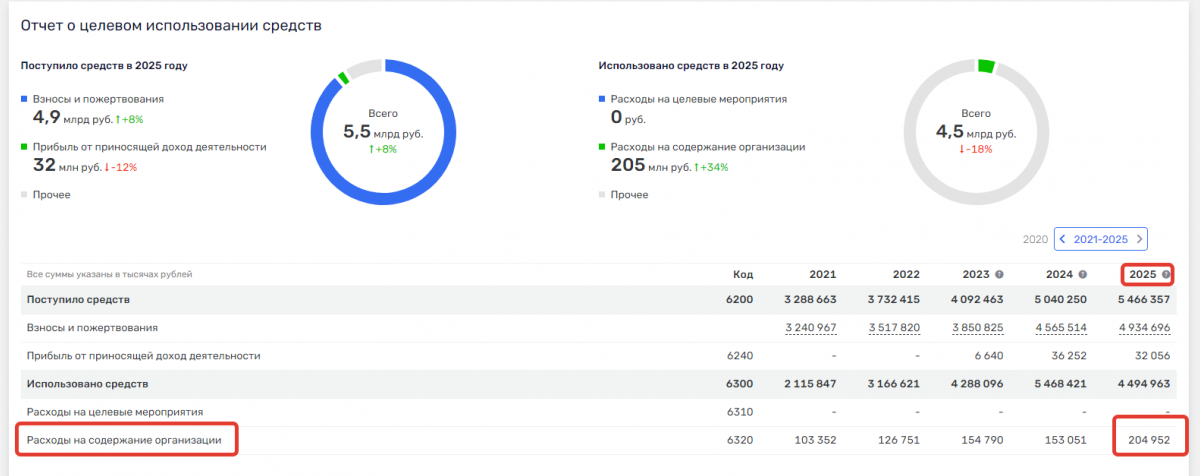This screenshot has height=476, width=1200.
Task: Click the green segment of the used funds donut
Action: [986, 67]
